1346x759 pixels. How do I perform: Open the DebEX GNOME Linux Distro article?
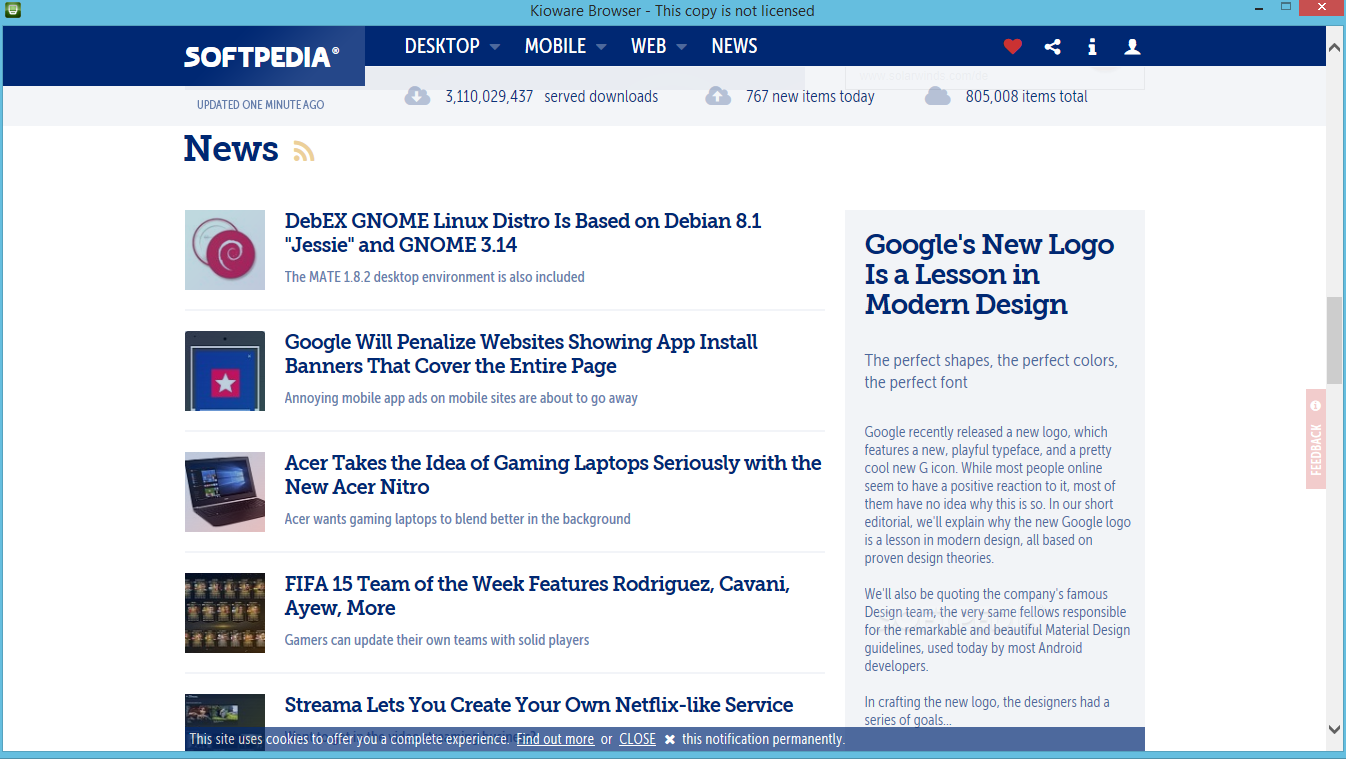(523, 233)
